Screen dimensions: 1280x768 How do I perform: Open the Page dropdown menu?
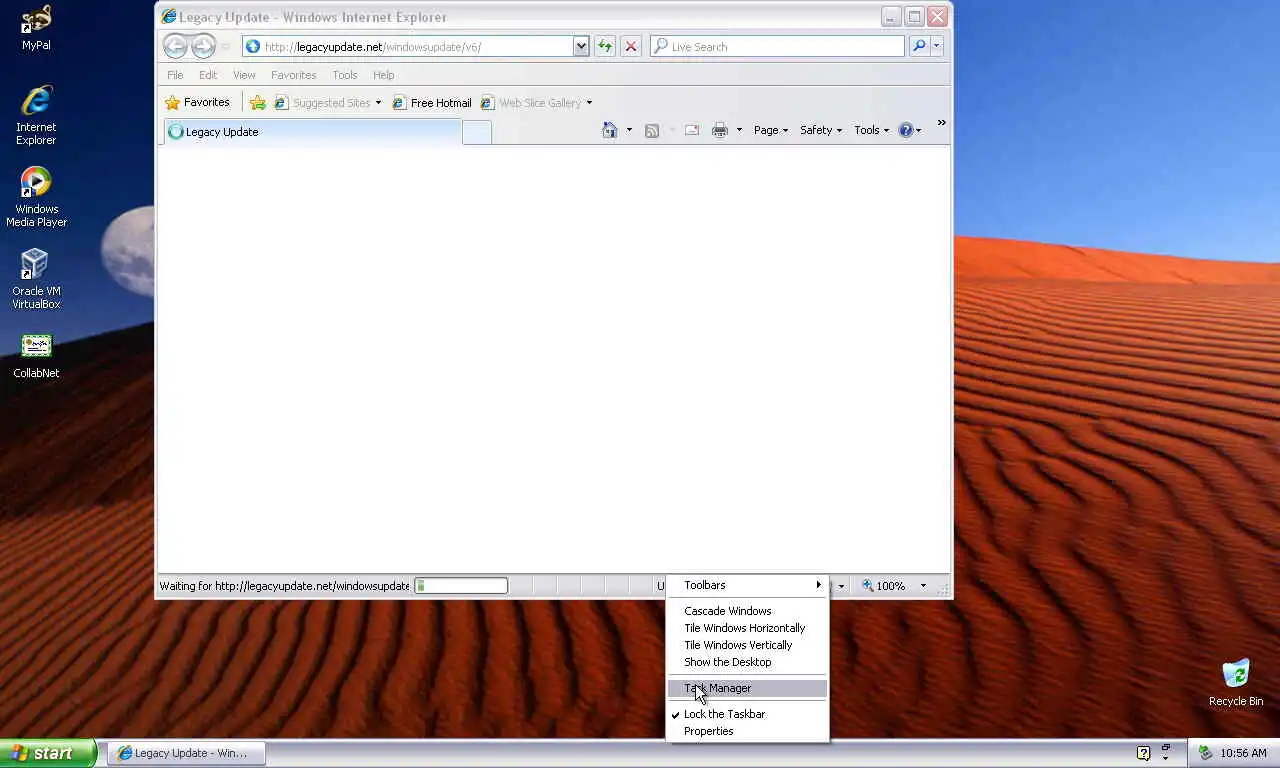[771, 130]
